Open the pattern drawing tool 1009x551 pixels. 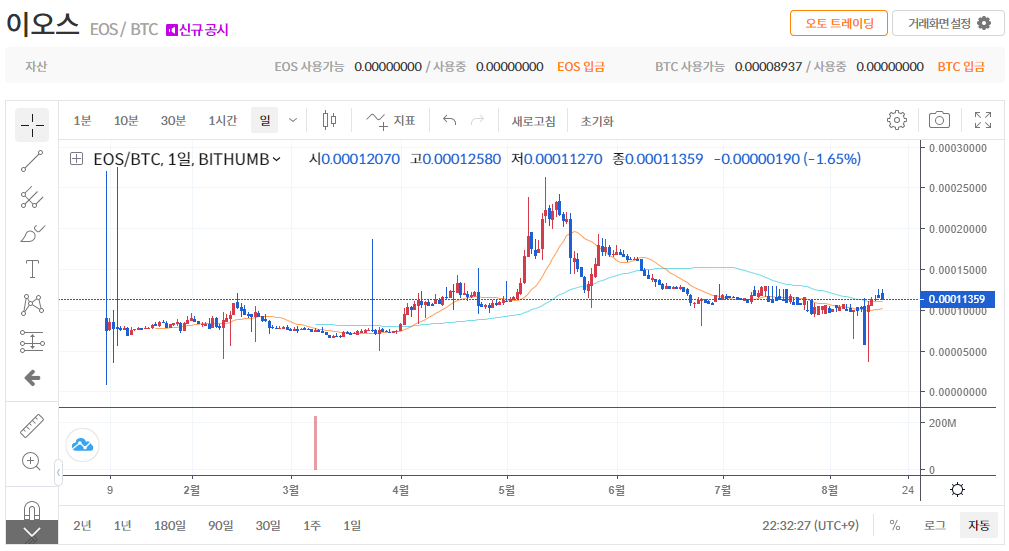(32, 304)
